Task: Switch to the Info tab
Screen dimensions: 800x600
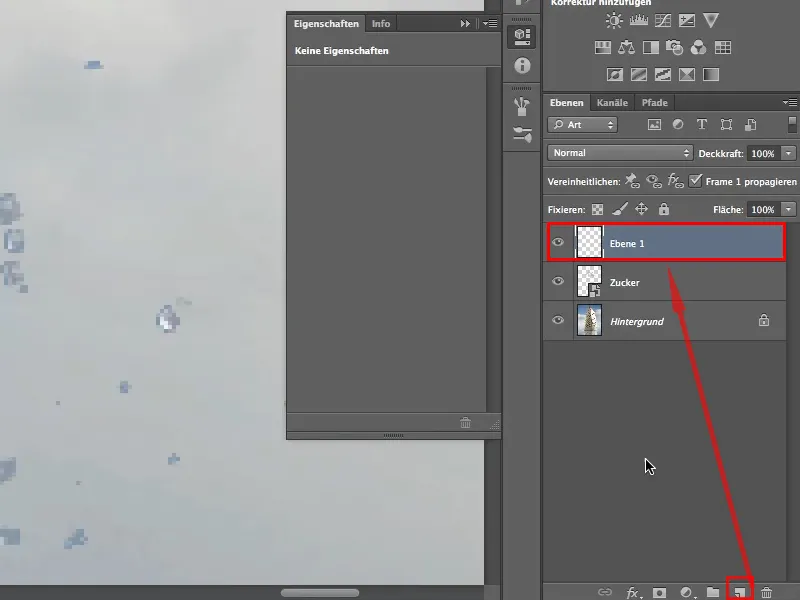Action: pyautogui.click(x=381, y=23)
